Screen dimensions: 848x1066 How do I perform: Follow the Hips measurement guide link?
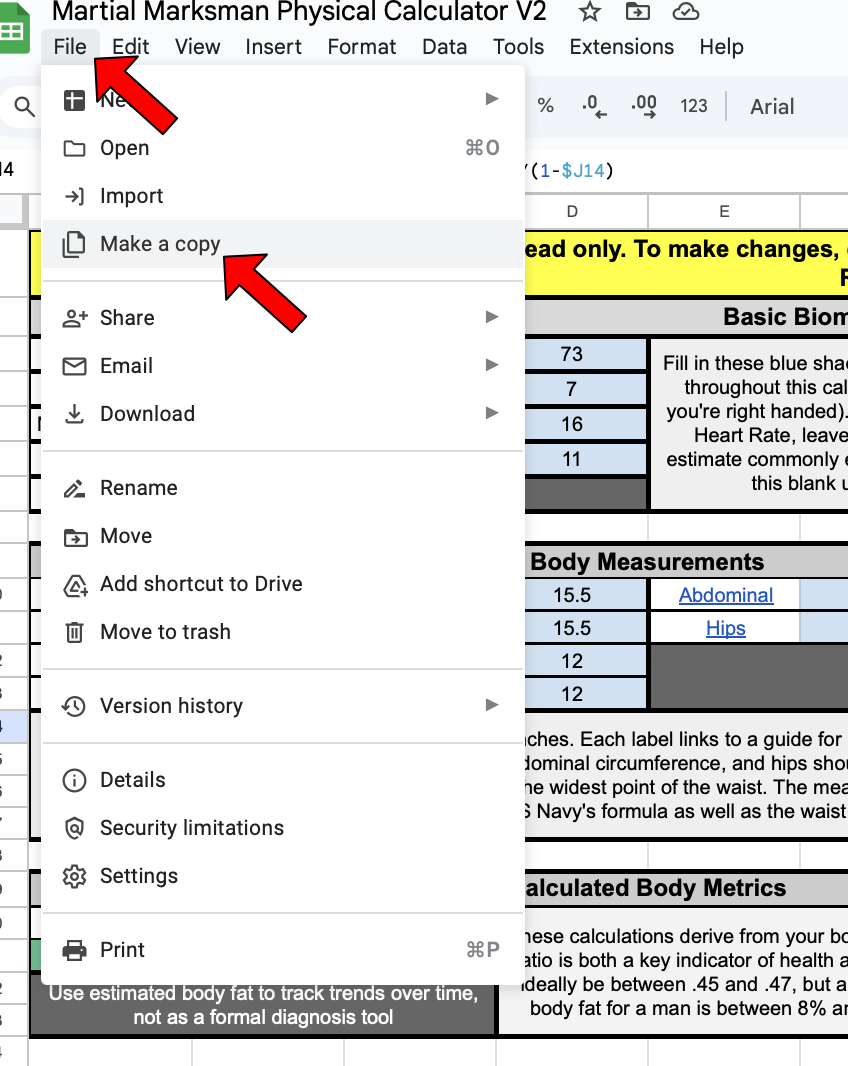[x=725, y=627]
